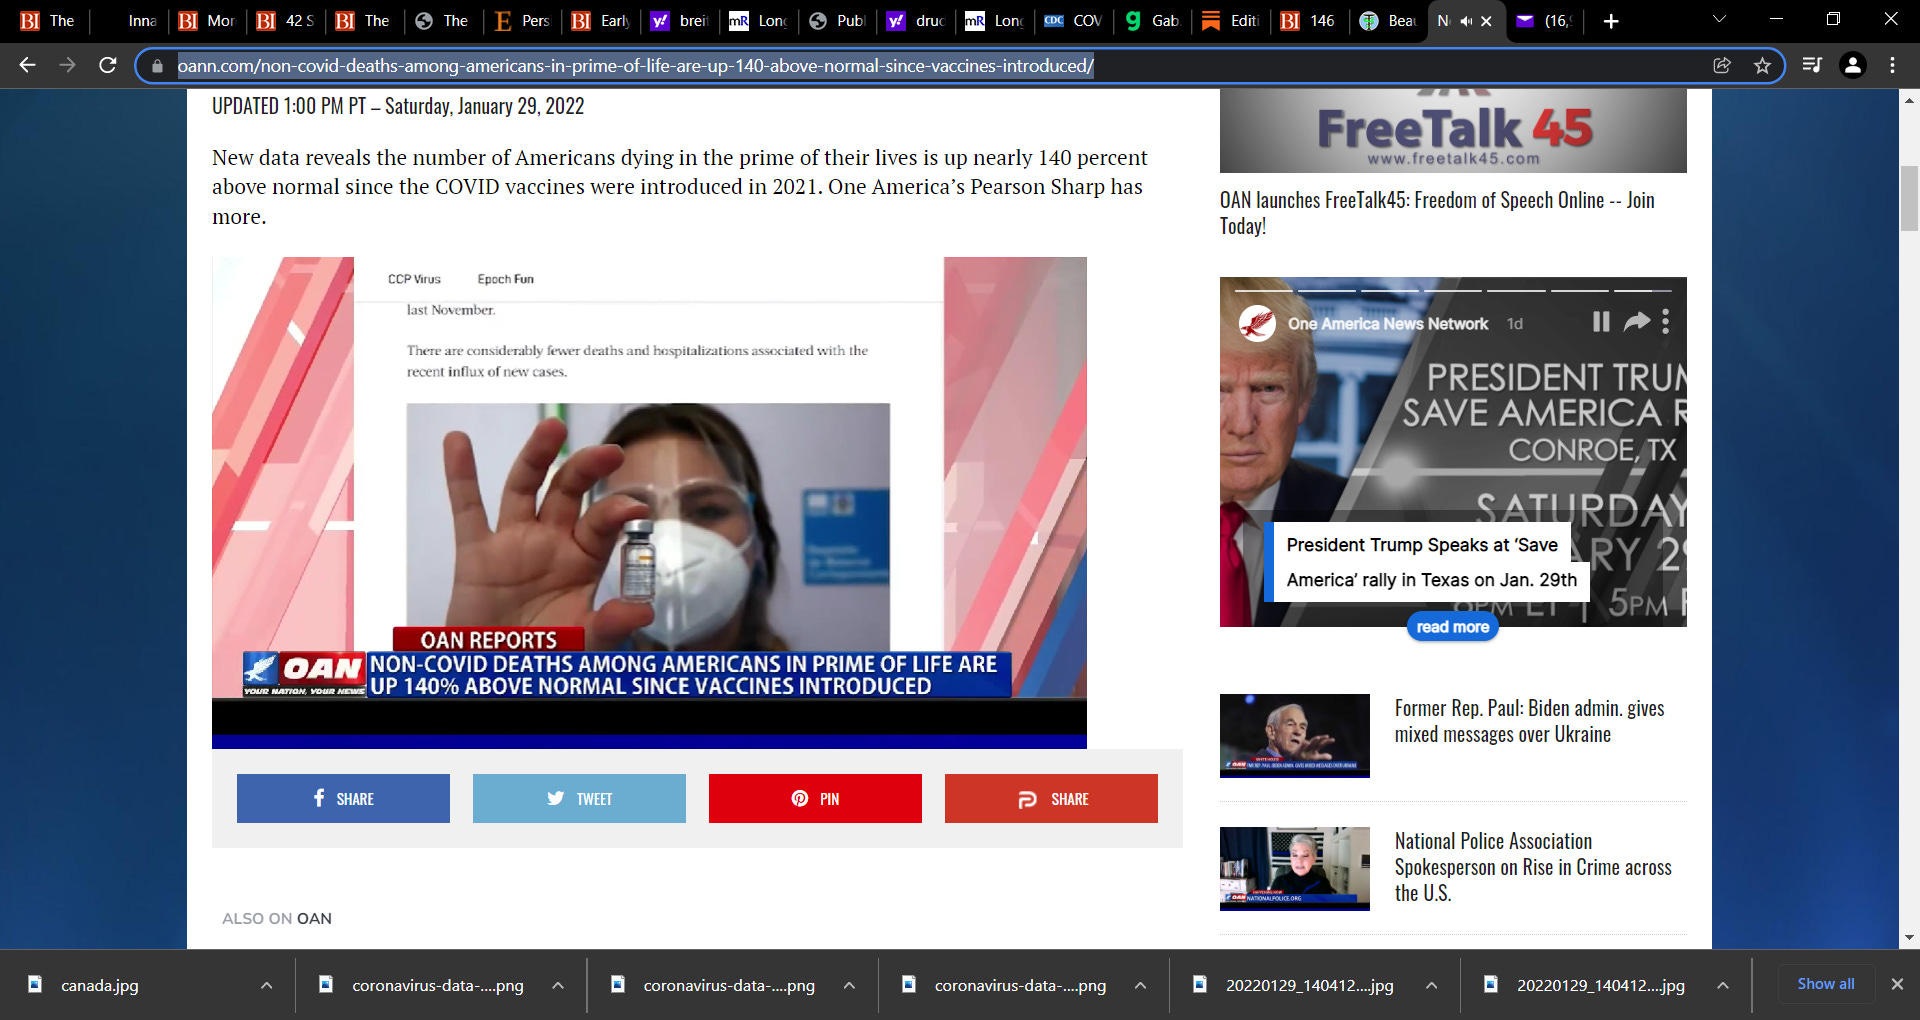Open OAN story widget options menu

(x=1665, y=321)
